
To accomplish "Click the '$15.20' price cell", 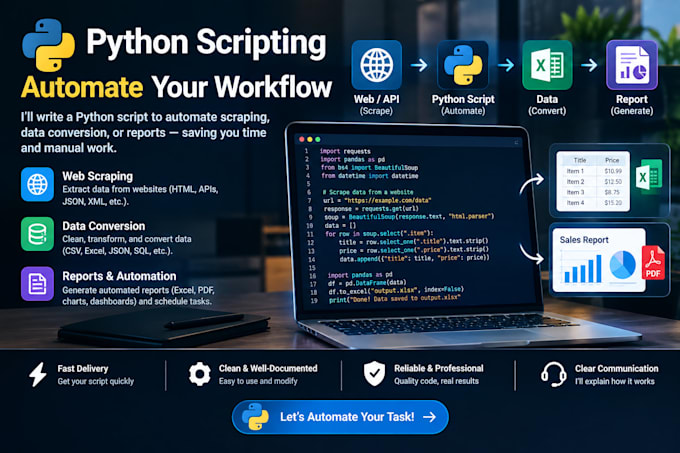I will click(x=613, y=203).
